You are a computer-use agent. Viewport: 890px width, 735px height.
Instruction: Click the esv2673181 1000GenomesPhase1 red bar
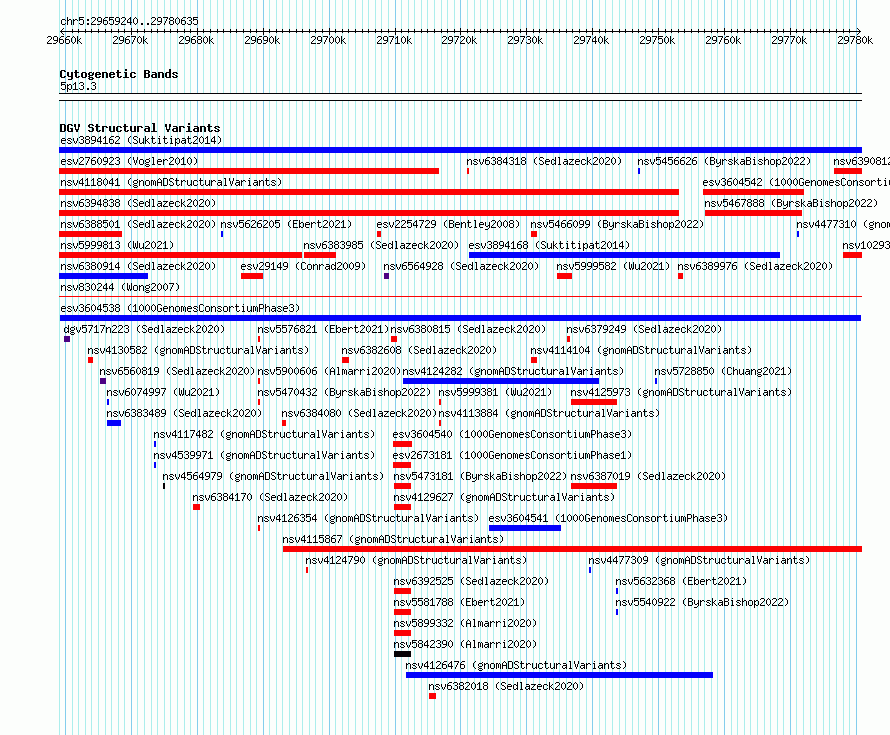pyautogui.click(x=402, y=465)
